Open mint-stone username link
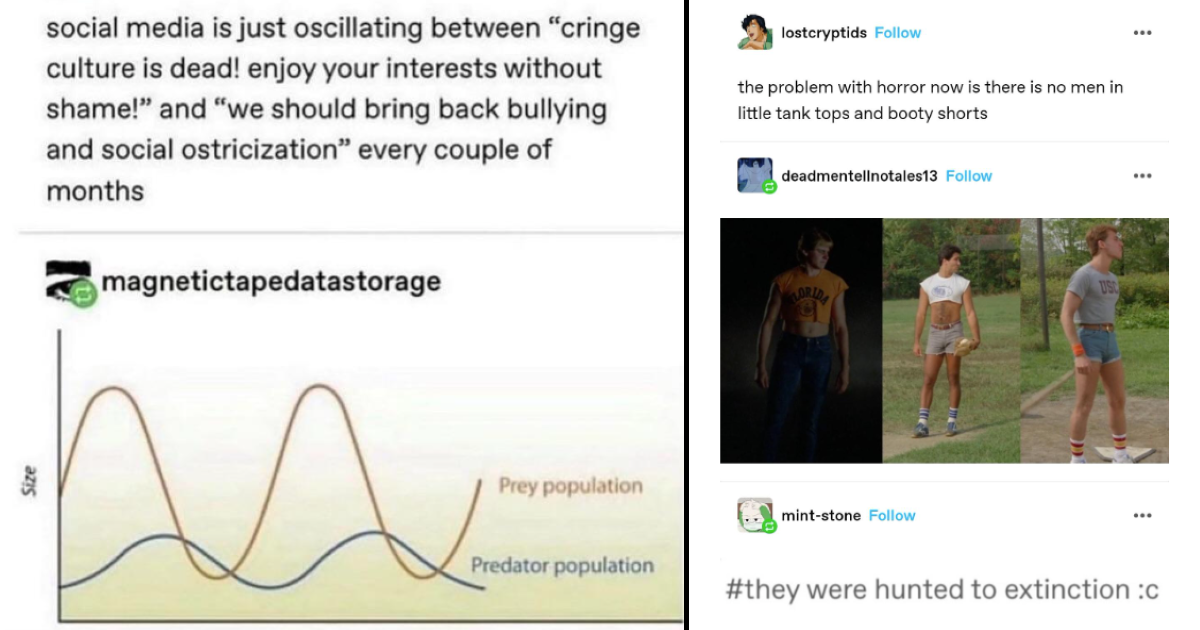Image resolution: width=1200 pixels, height=630 pixels. 820,516
